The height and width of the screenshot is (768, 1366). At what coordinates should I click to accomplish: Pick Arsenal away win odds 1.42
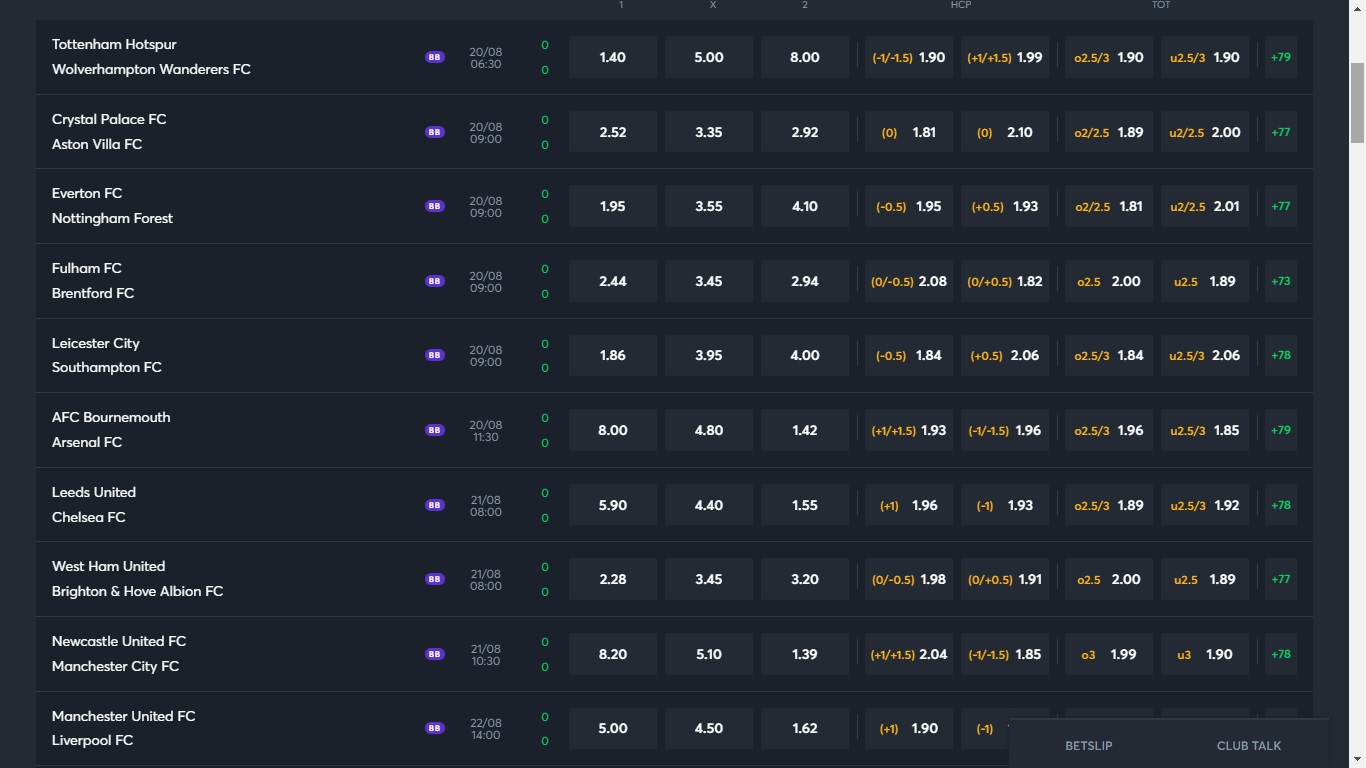coord(805,430)
